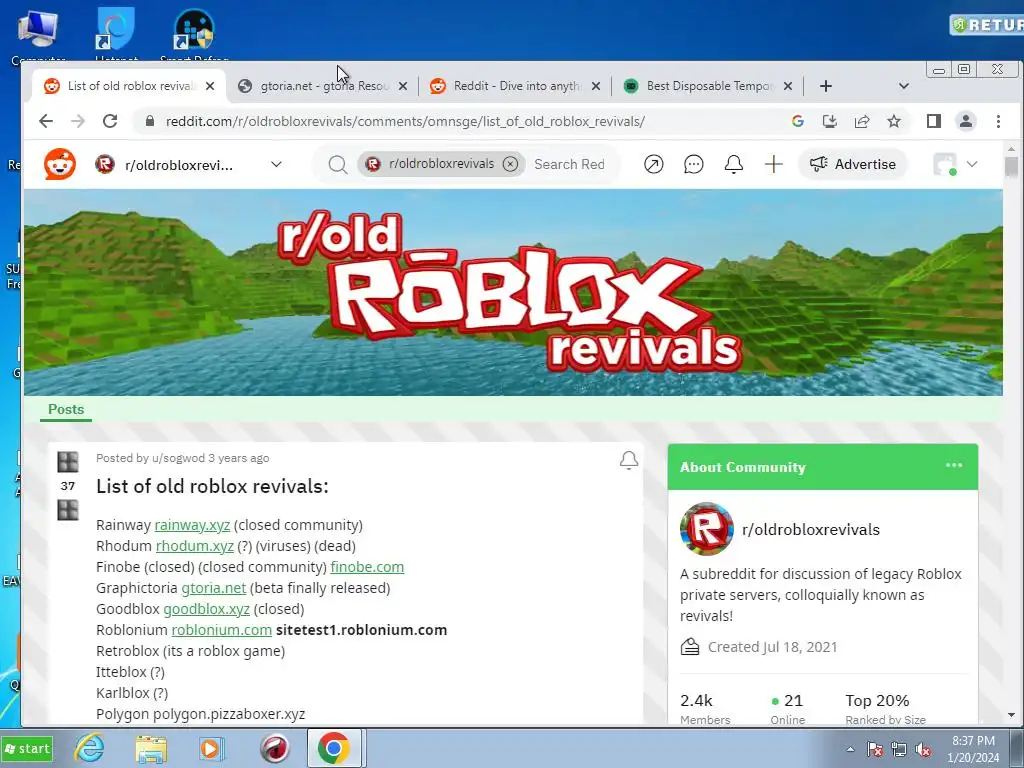
Task: Open the Popular arrow icon in Reddit header
Action: coord(654,164)
